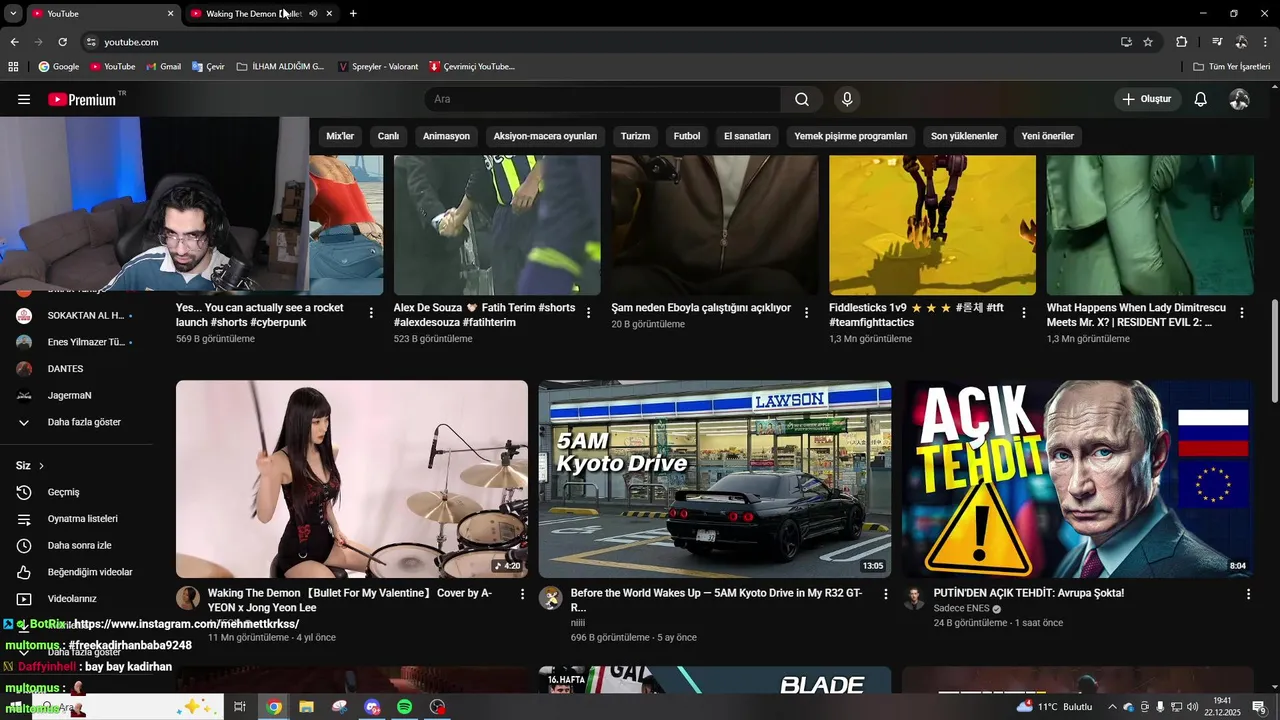This screenshot has height=720, width=1280.
Task: Open the Gmail bookmark
Action: tap(163, 67)
